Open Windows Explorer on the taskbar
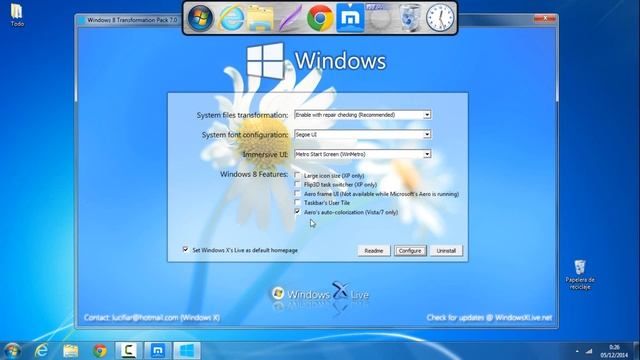The height and width of the screenshot is (360, 640). [71, 351]
